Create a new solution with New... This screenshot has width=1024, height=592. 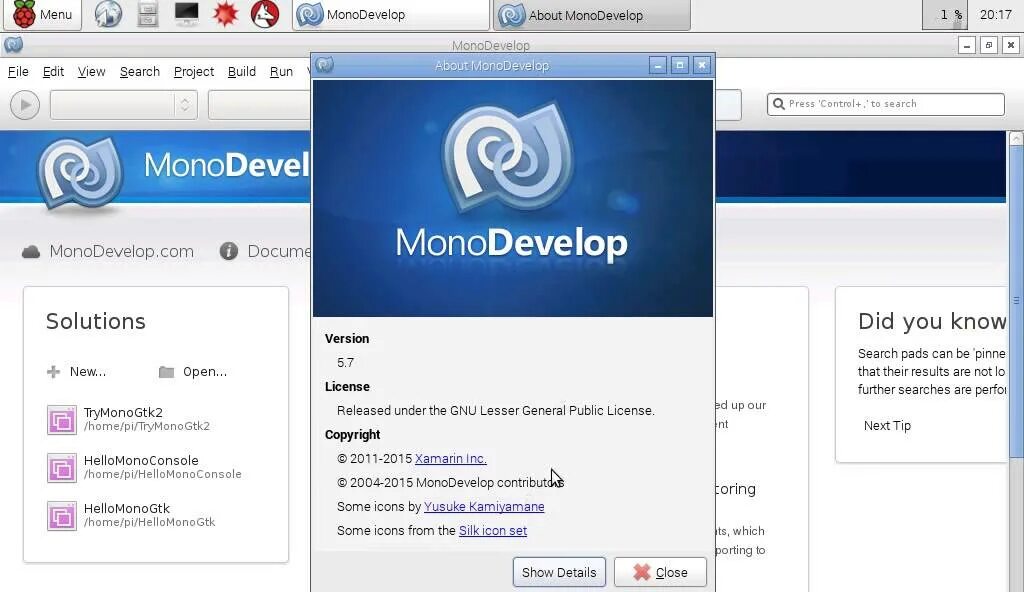(x=88, y=371)
